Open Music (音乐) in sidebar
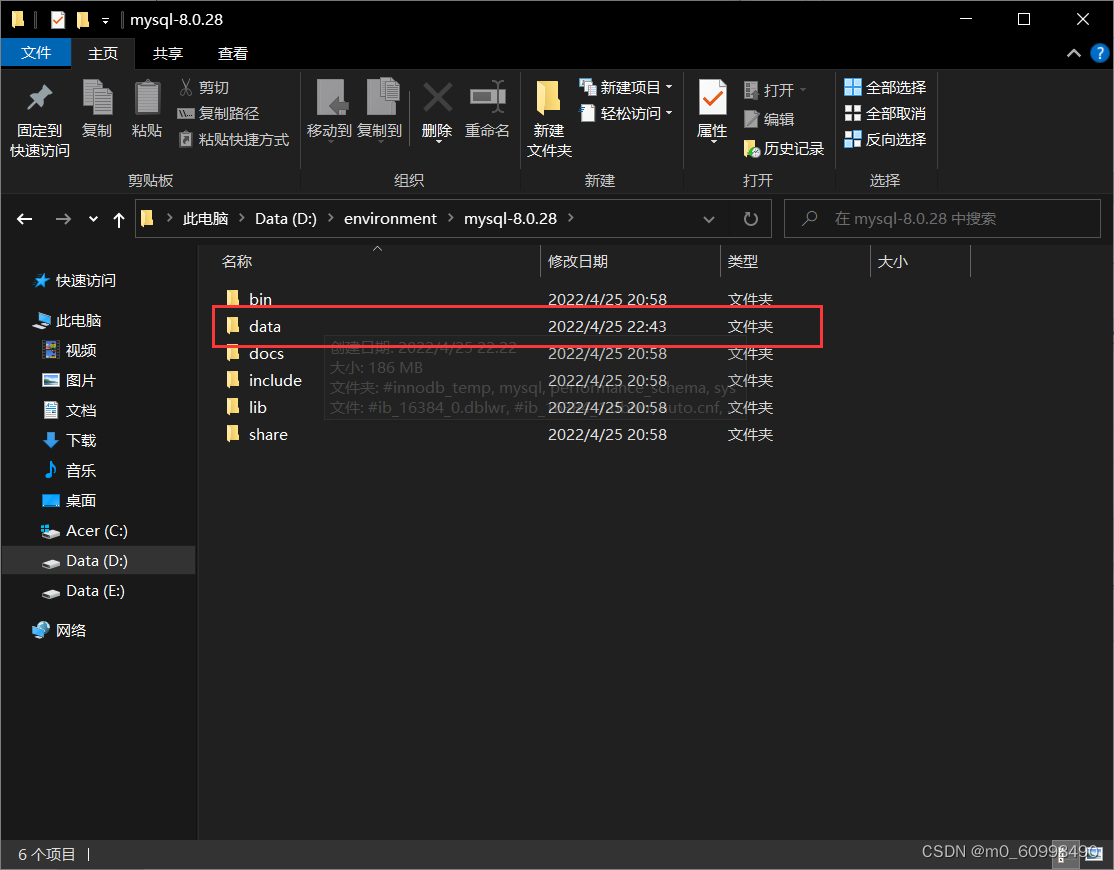1114x870 pixels. (x=70, y=470)
